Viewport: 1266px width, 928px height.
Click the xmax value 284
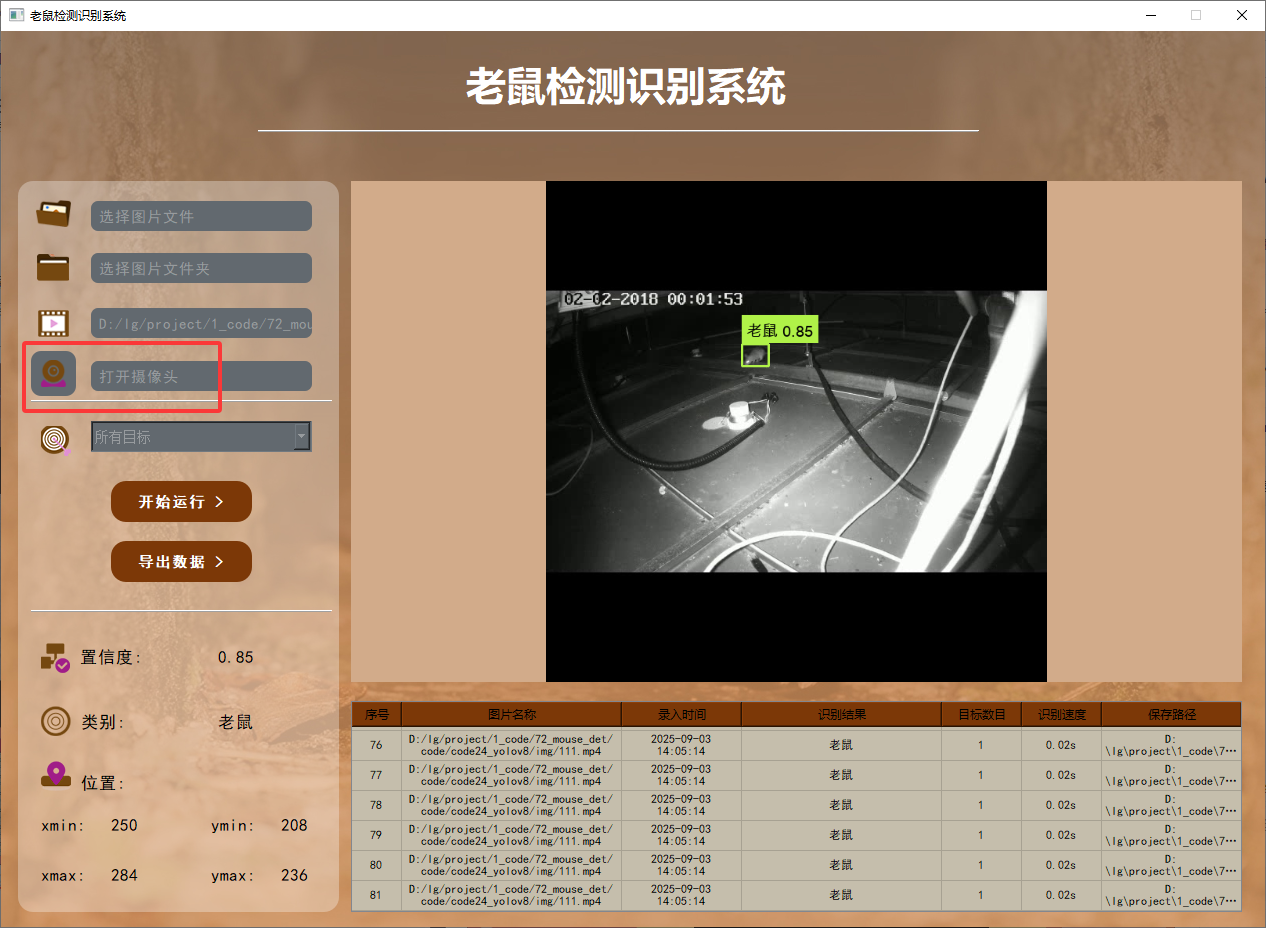point(124,875)
